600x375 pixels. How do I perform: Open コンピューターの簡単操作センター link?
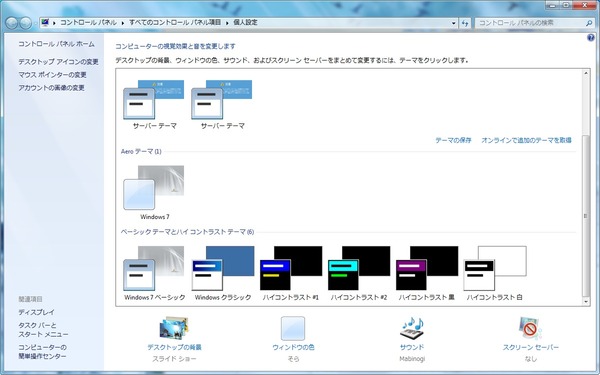point(42,352)
